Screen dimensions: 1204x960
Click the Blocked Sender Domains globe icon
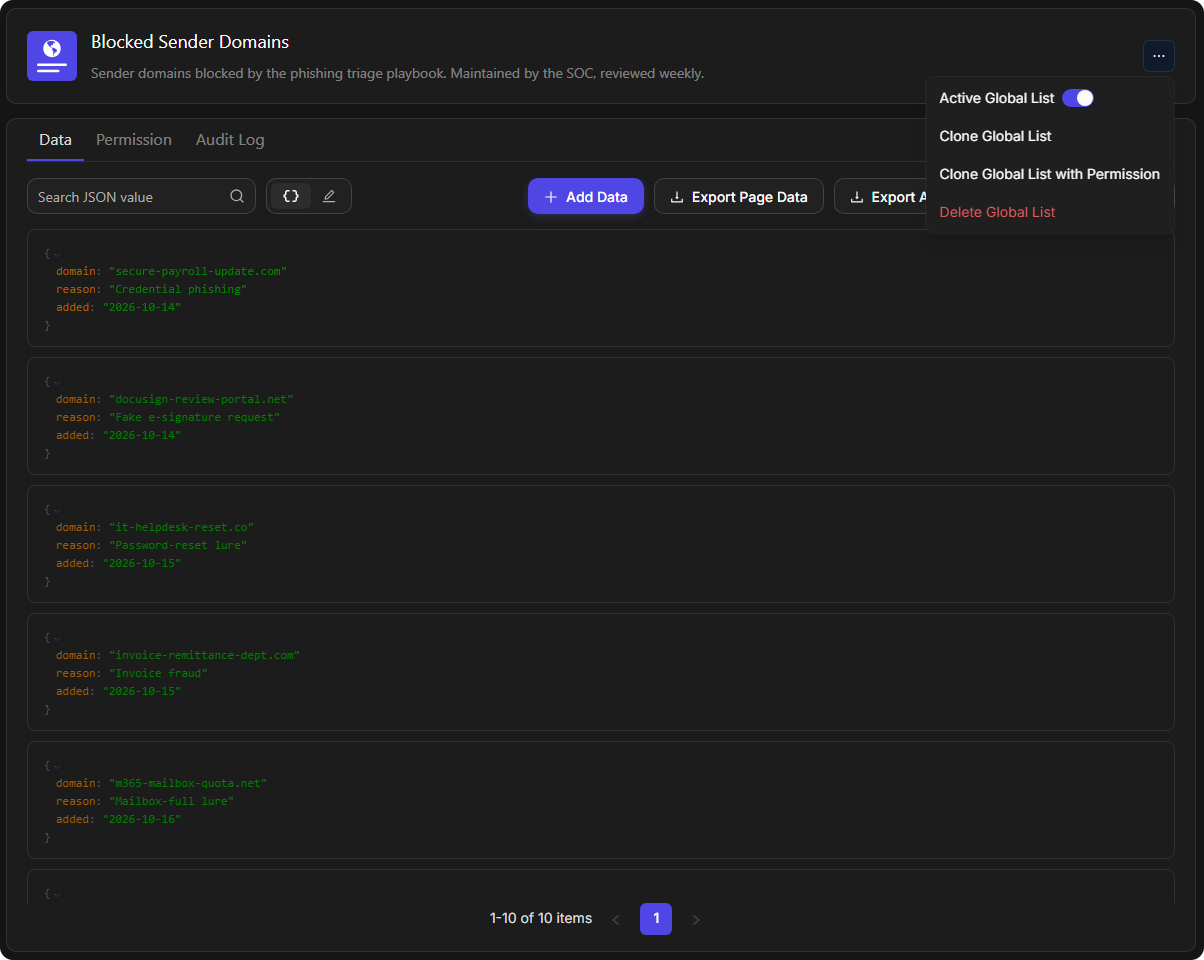click(x=52, y=56)
